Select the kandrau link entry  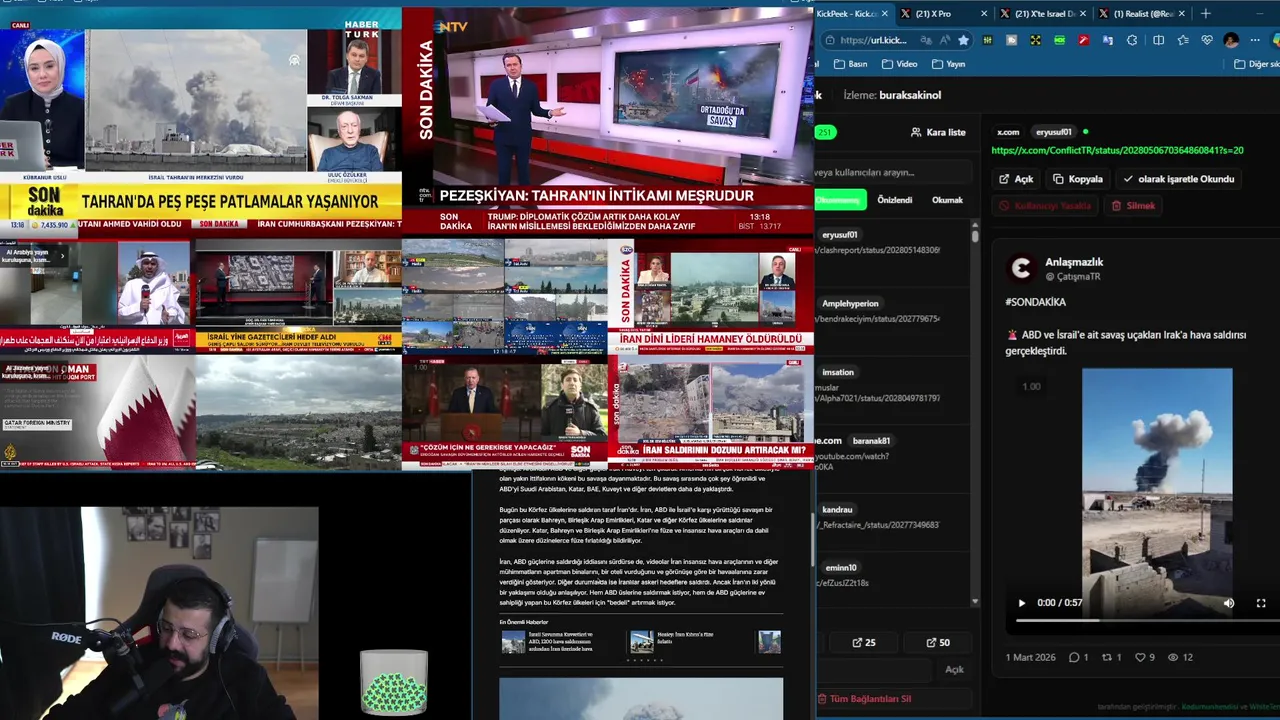coord(893,517)
